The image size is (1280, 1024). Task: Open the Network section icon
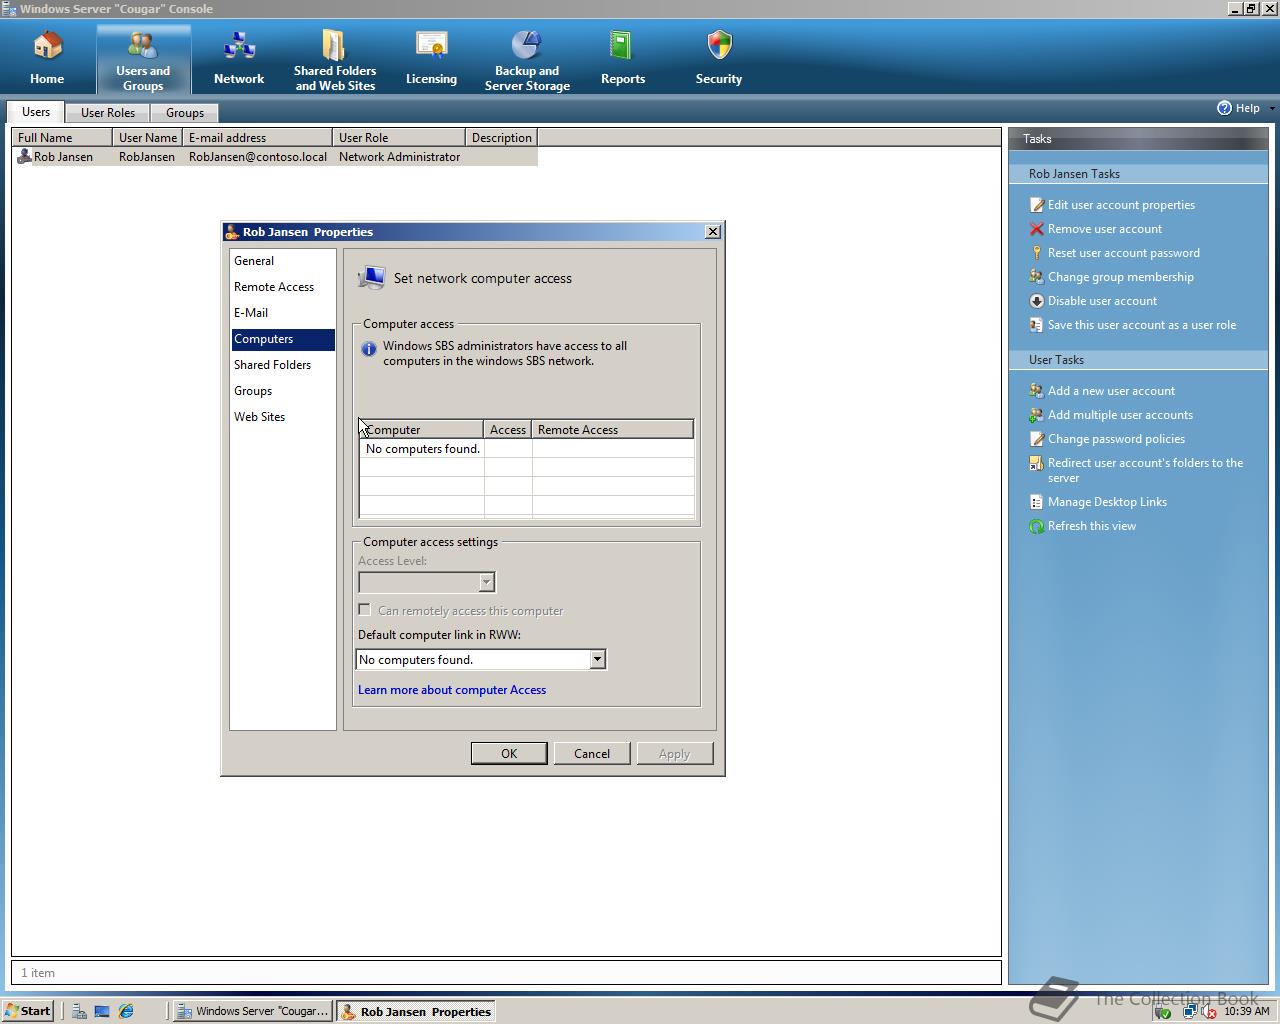(239, 46)
